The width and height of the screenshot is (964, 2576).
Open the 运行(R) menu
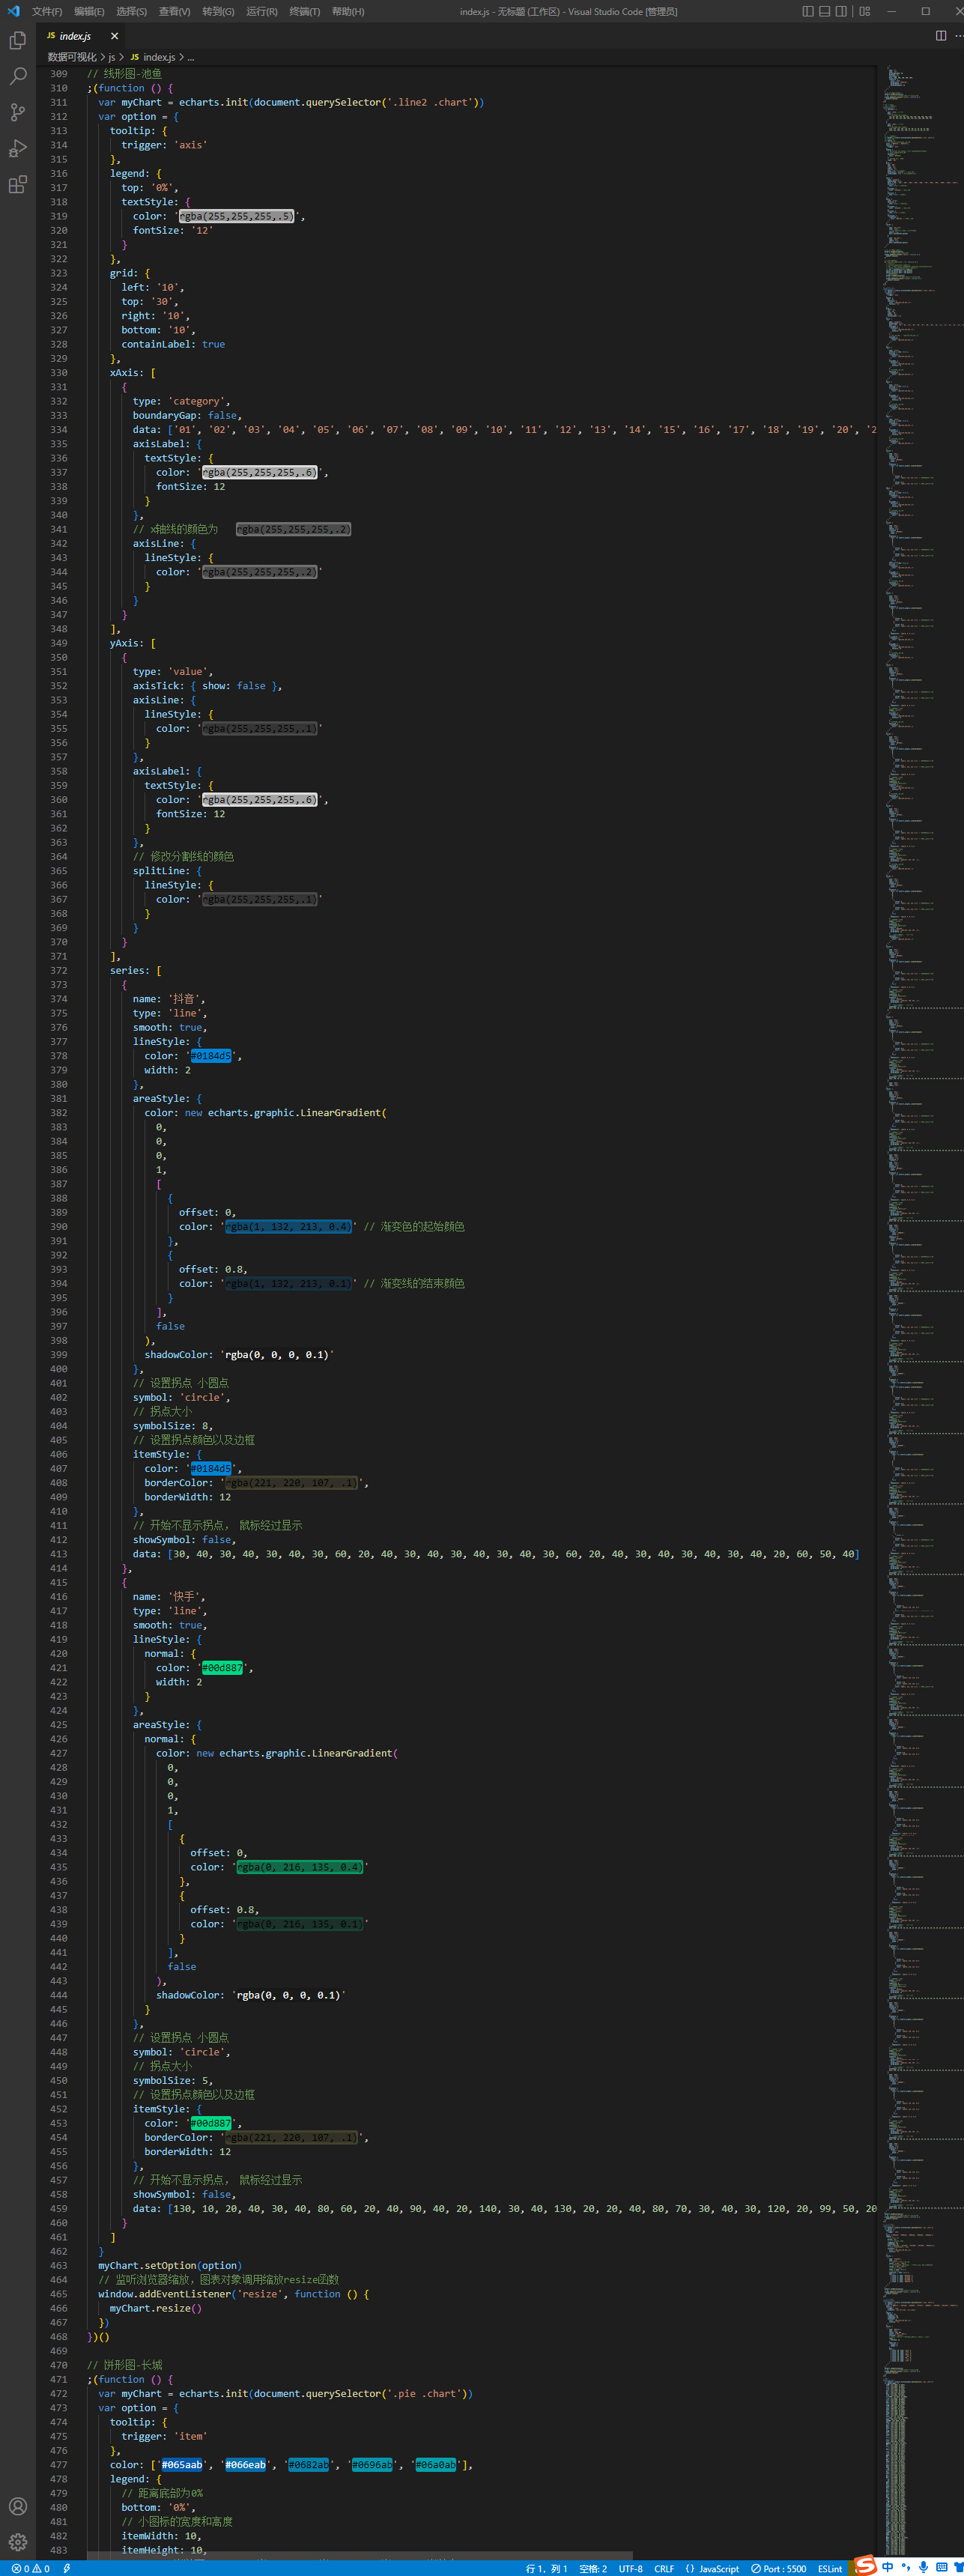coord(262,11)
